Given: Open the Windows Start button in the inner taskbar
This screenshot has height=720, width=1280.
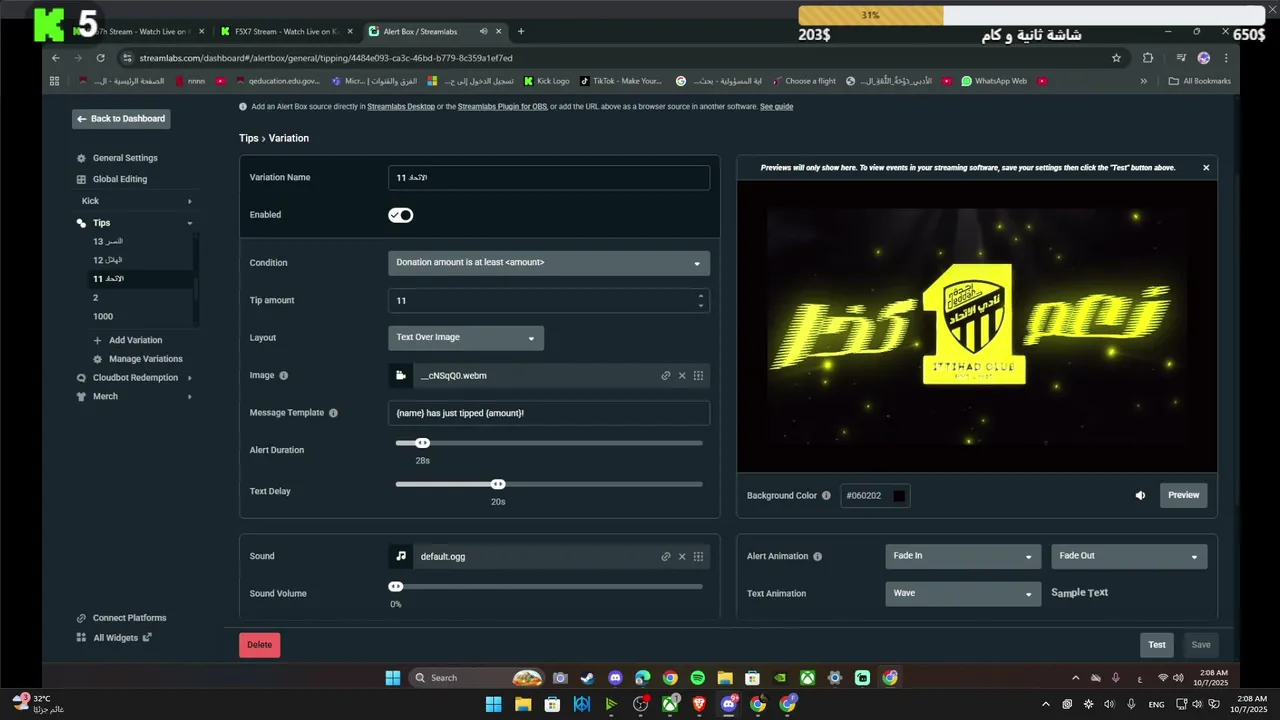Looking at the screenshot, I should pos(393,678).
